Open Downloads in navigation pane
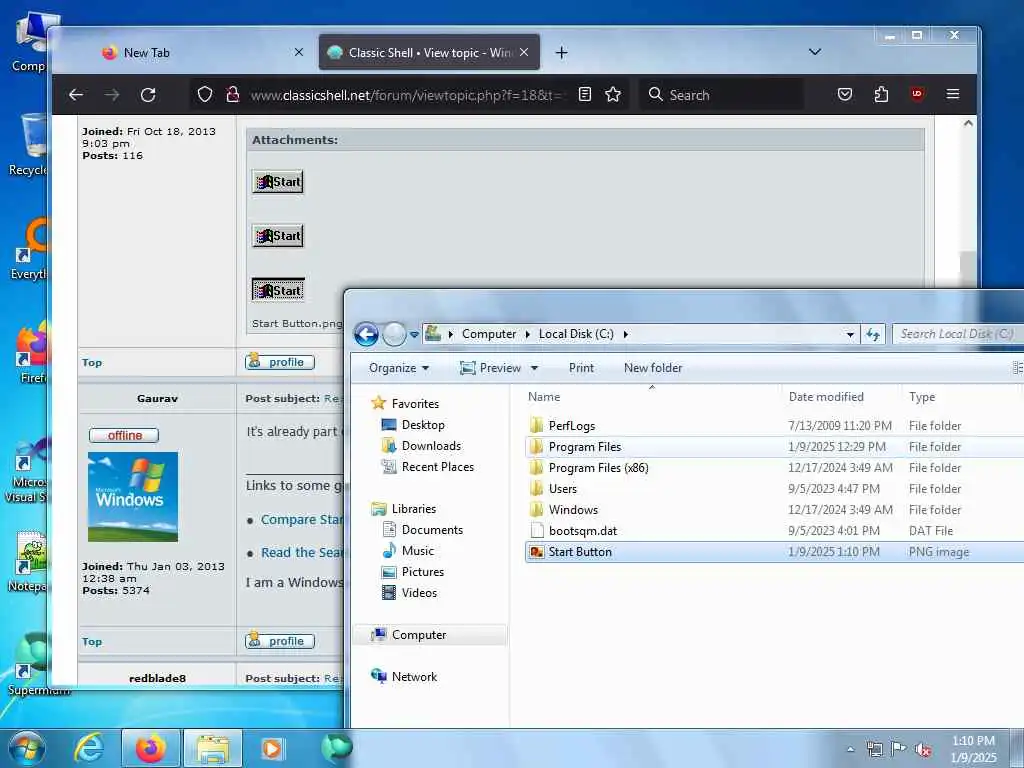1024x768 pixels. pyautogui.click(x=431, y=445)
